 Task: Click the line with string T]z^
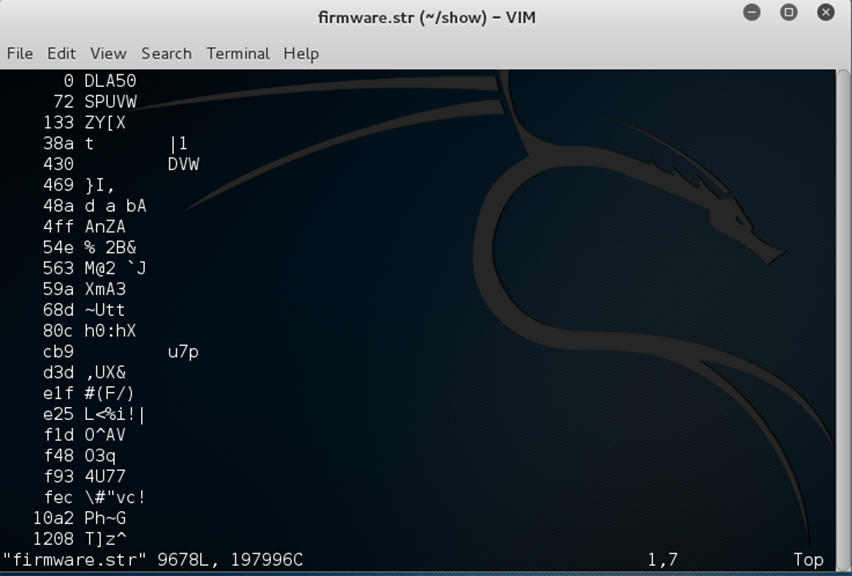click(79, 539)
